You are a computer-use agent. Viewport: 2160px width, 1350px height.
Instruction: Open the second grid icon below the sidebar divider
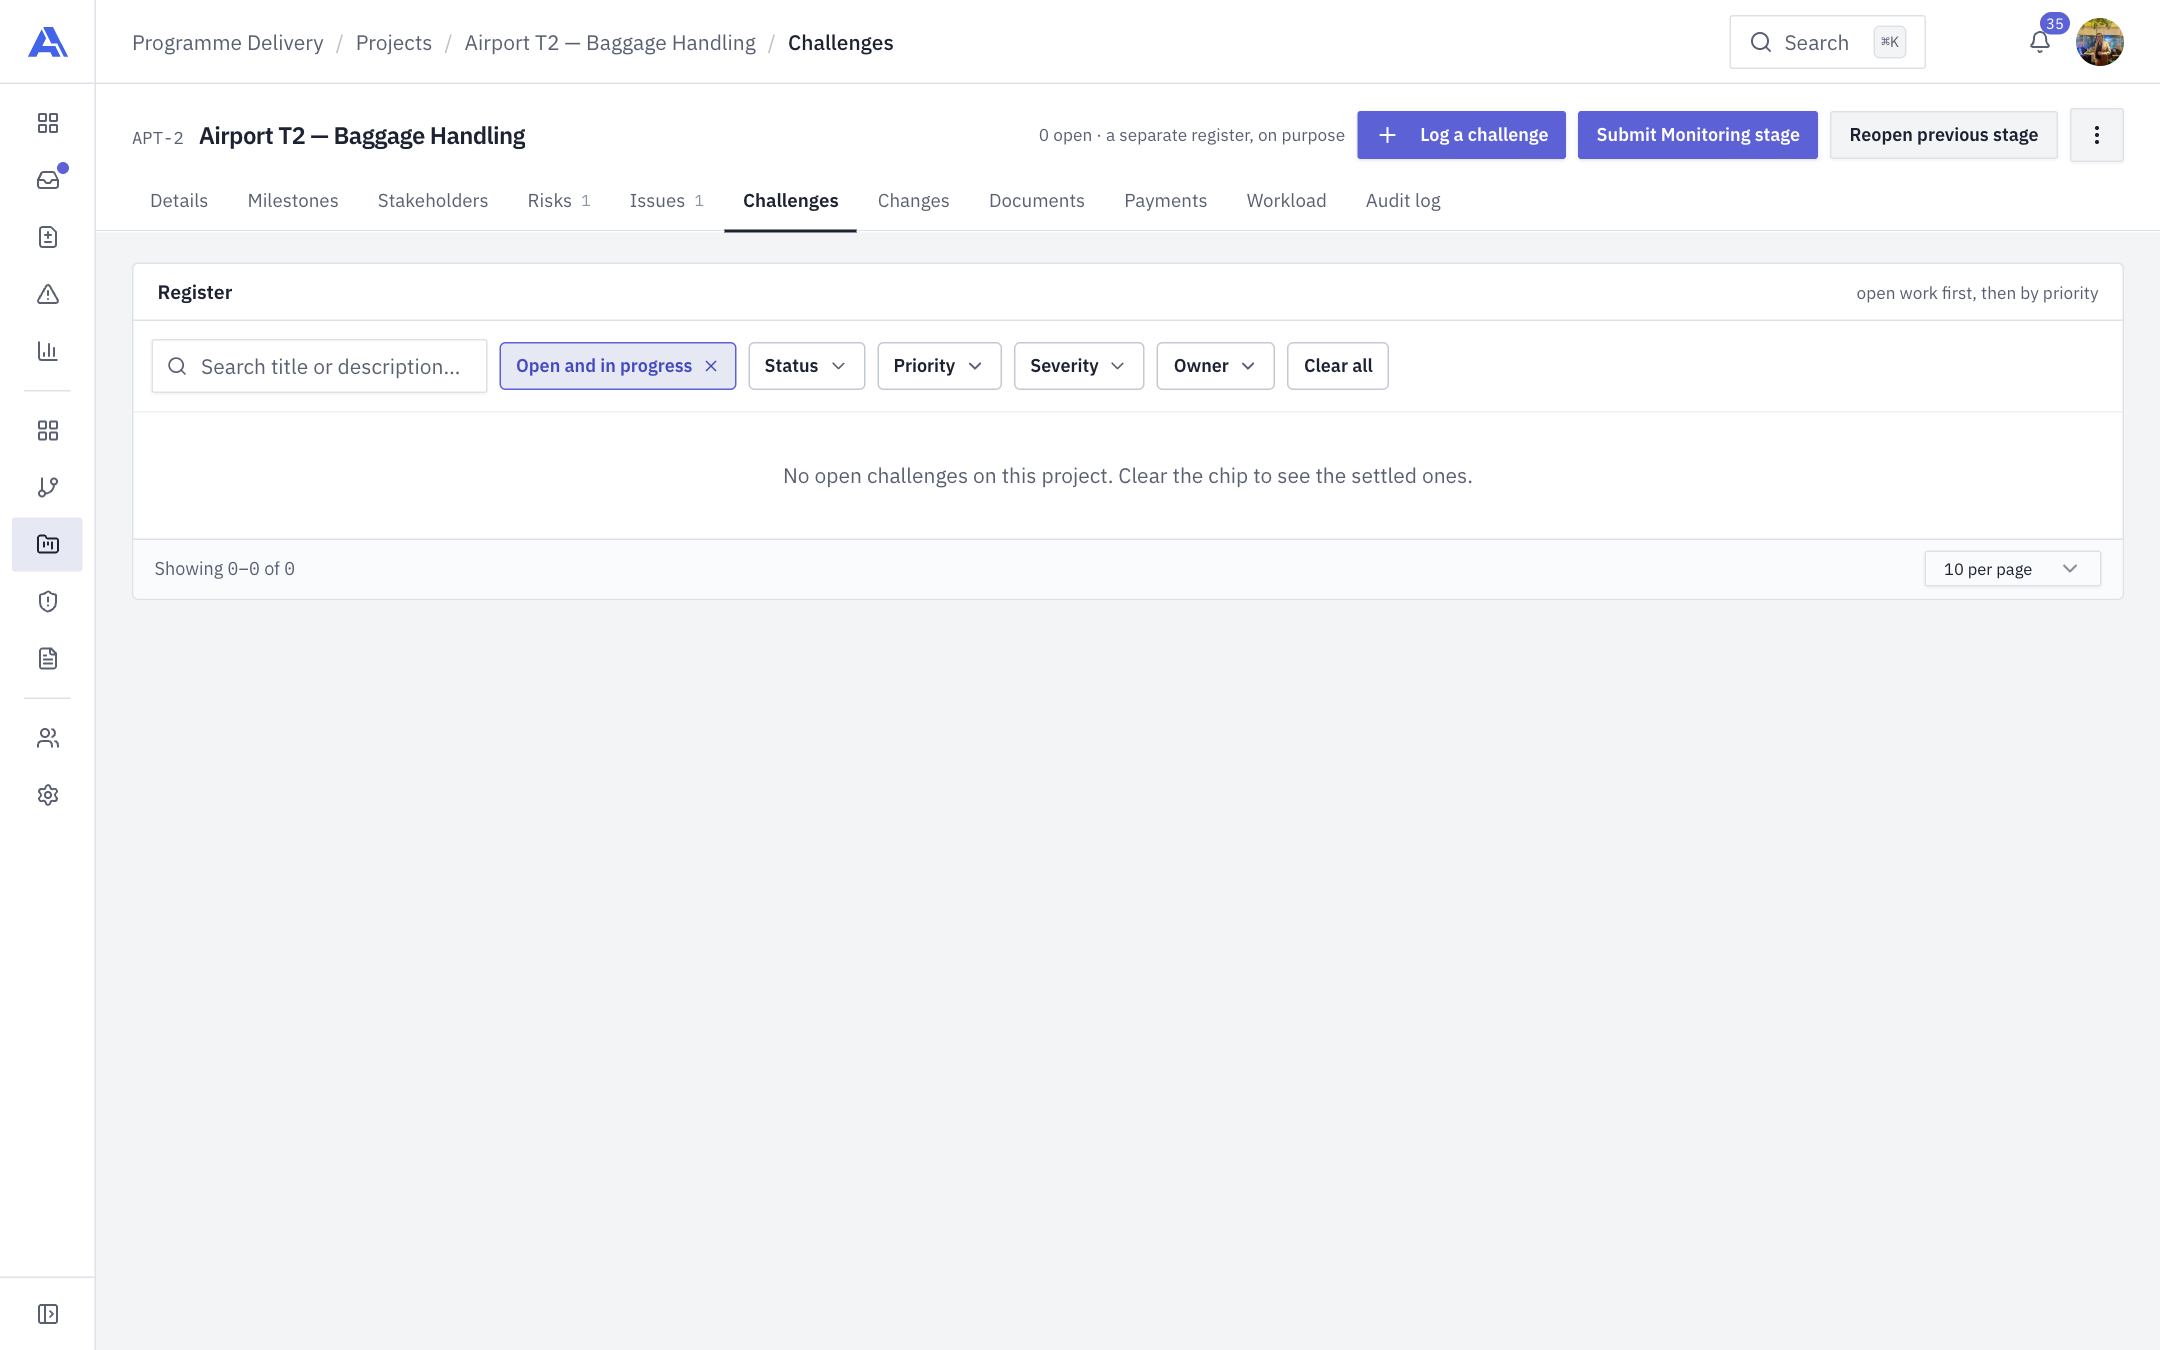tap(48, 430)
